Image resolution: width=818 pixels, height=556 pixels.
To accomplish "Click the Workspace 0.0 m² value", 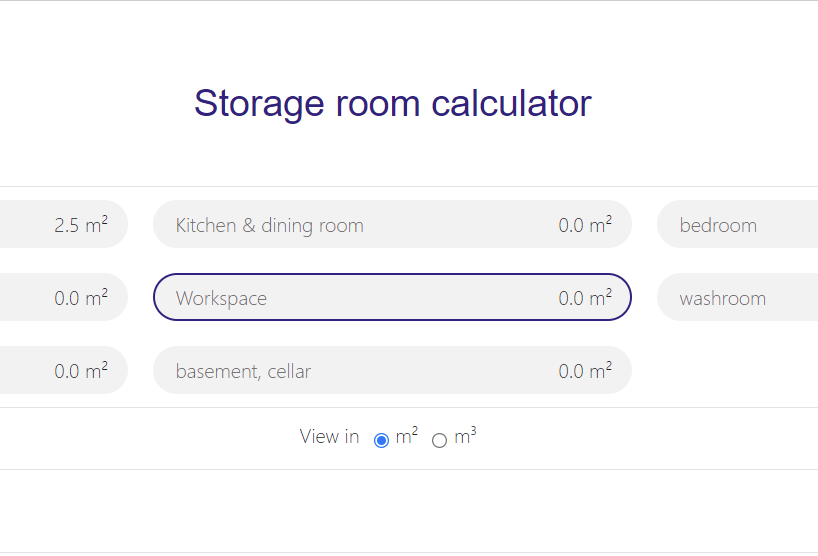I will 585,298.
